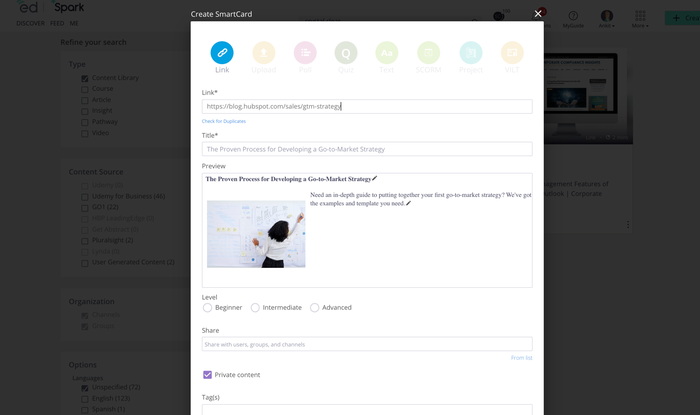Click the Tag(s) input field

click(367, 410)
